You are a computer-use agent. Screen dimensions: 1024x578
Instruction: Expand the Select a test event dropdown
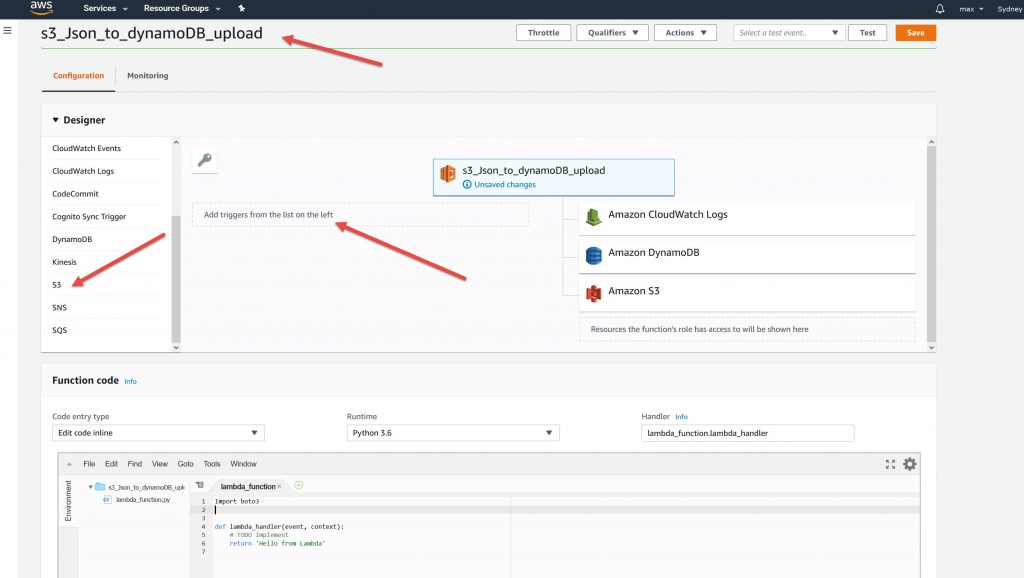[x=789, y=33]
